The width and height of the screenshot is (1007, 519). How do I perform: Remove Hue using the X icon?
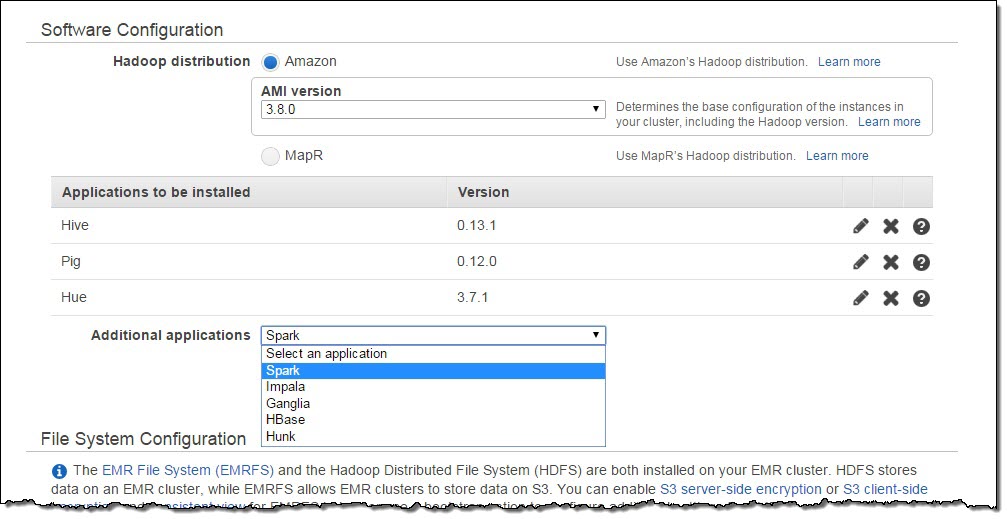pyautogui.click(x=891, y=298)
